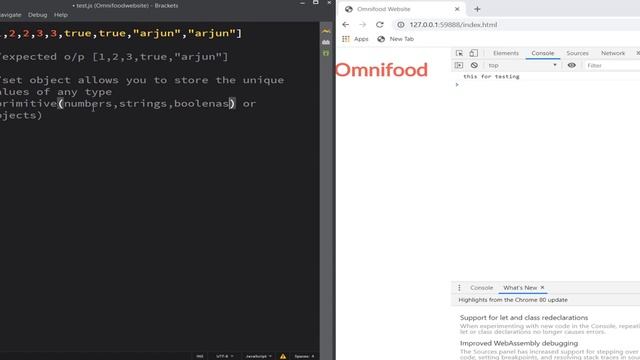Select the Console tab in DevTools
This screenshot has height=360, width=640.
coord(542,53)
